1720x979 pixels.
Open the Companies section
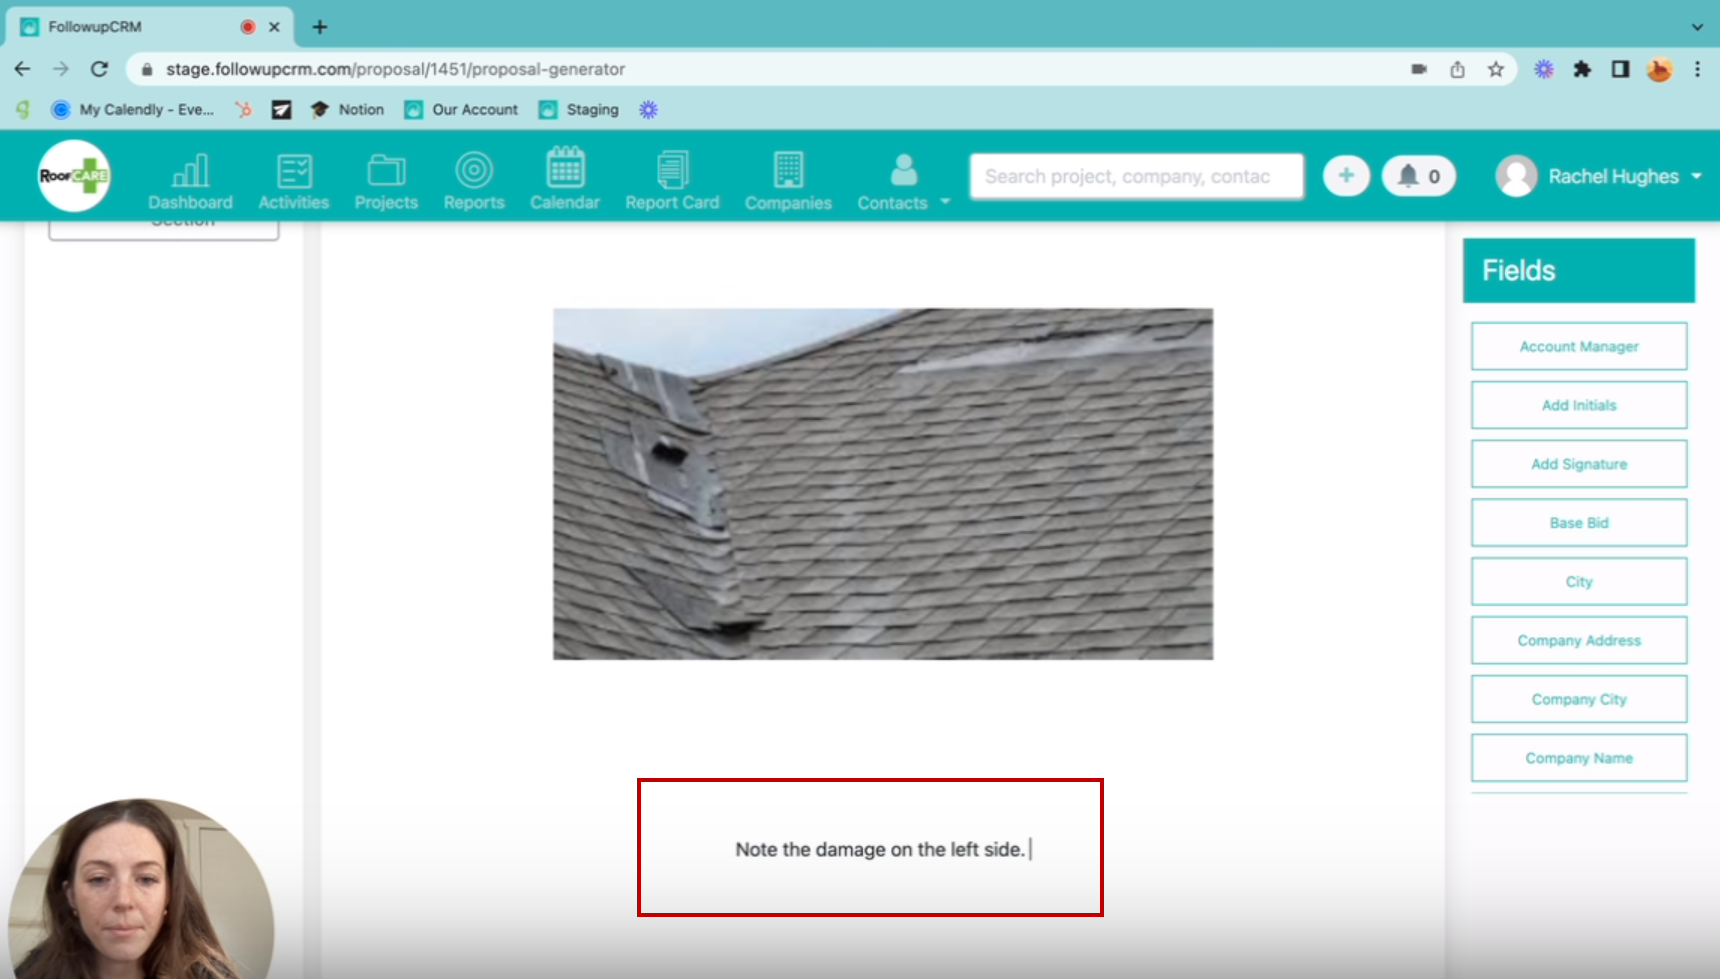pos(788,180)
